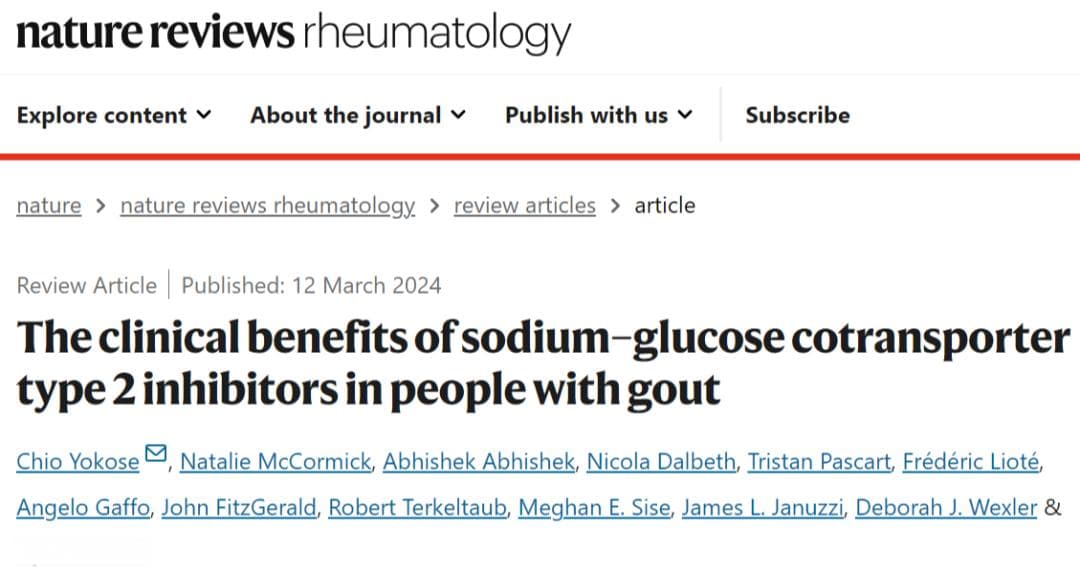Open Robert Terkeltaub author link
Screen dimensions: 1080x572
pyautogui.click(x=417, y=507)
